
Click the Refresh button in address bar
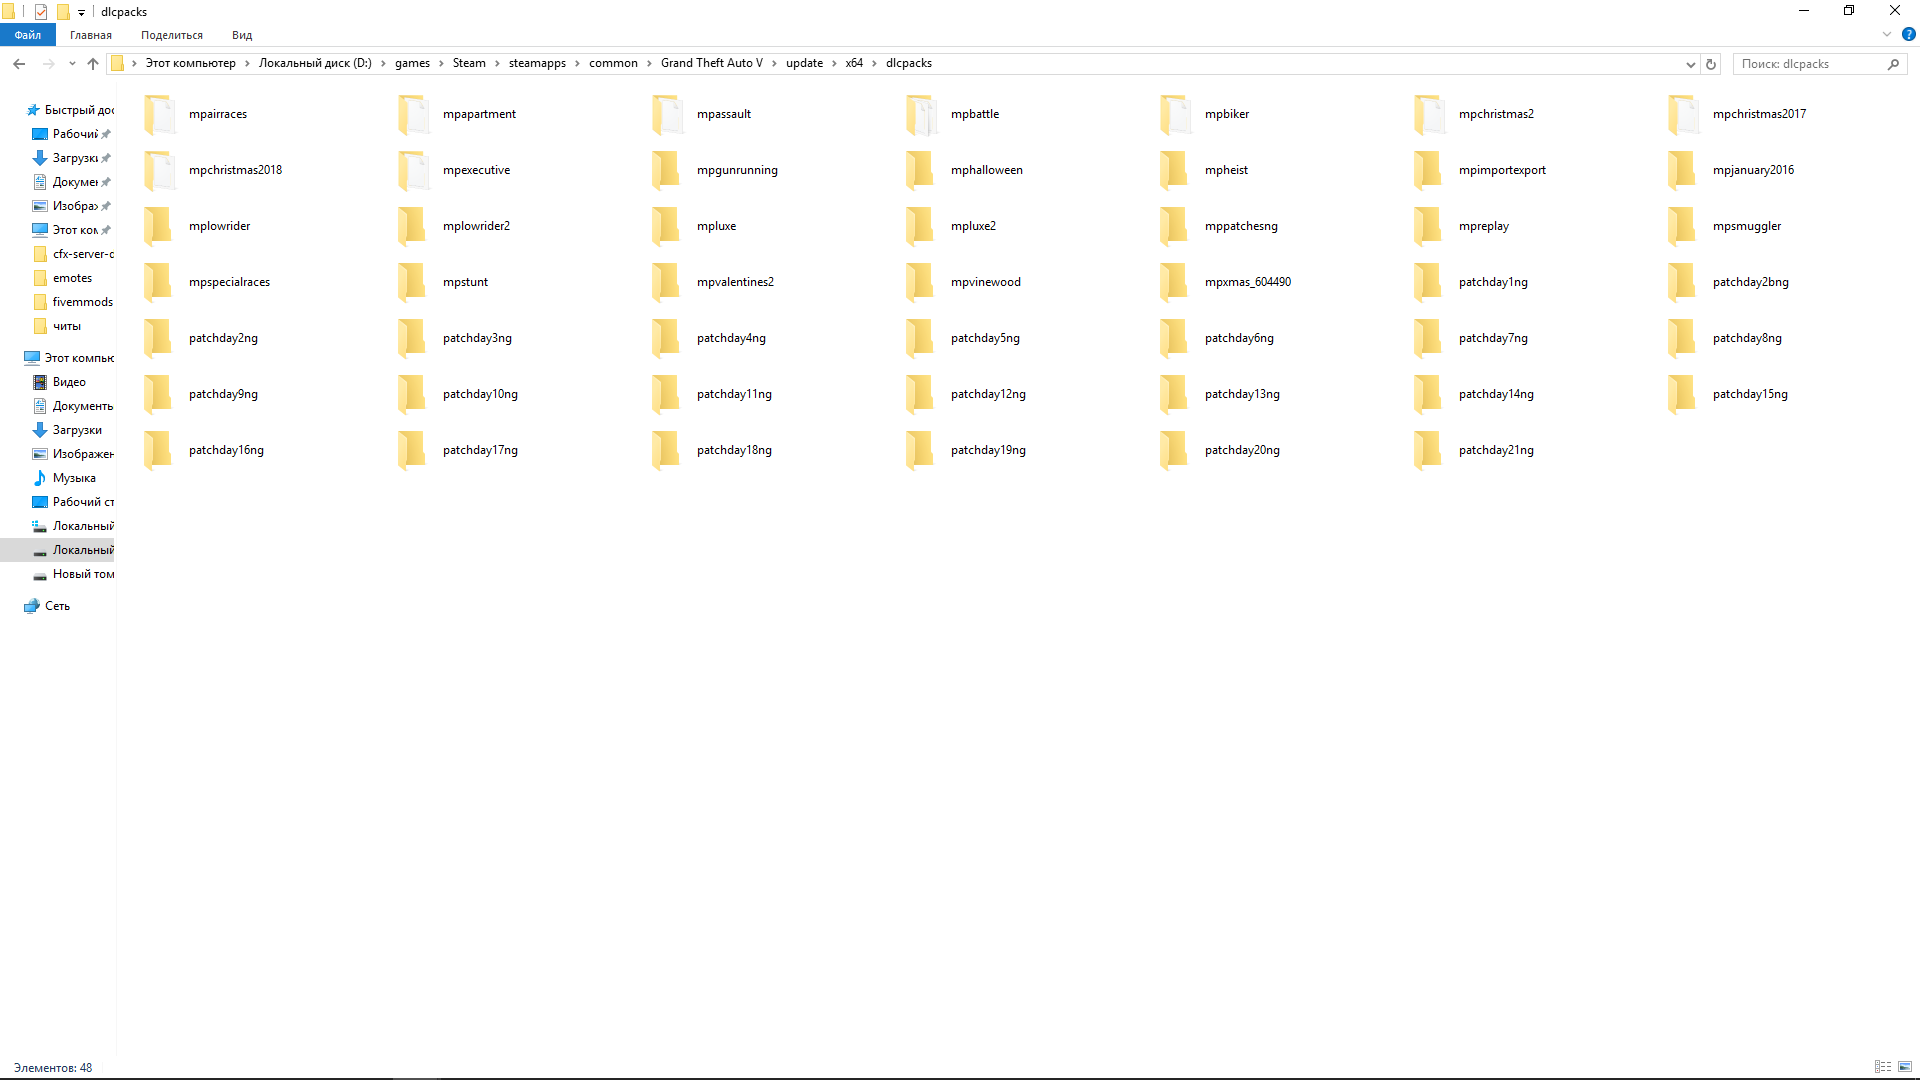point(1711,64)
